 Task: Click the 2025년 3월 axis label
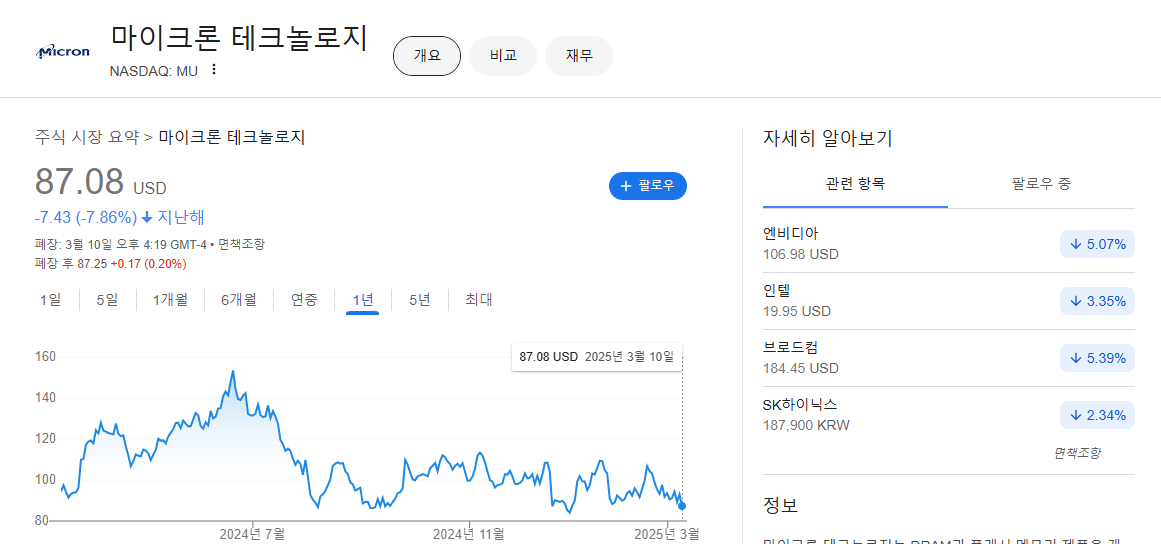[x=667, y=533]
